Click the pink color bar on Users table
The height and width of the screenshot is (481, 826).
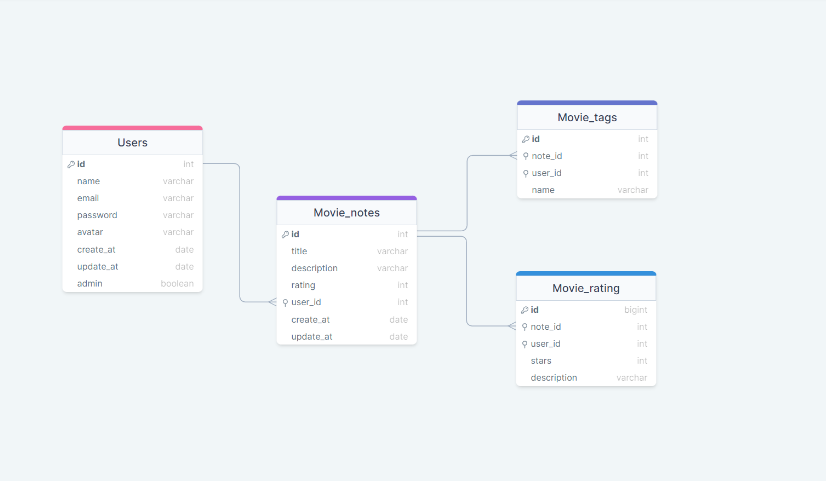pos(132,128)
